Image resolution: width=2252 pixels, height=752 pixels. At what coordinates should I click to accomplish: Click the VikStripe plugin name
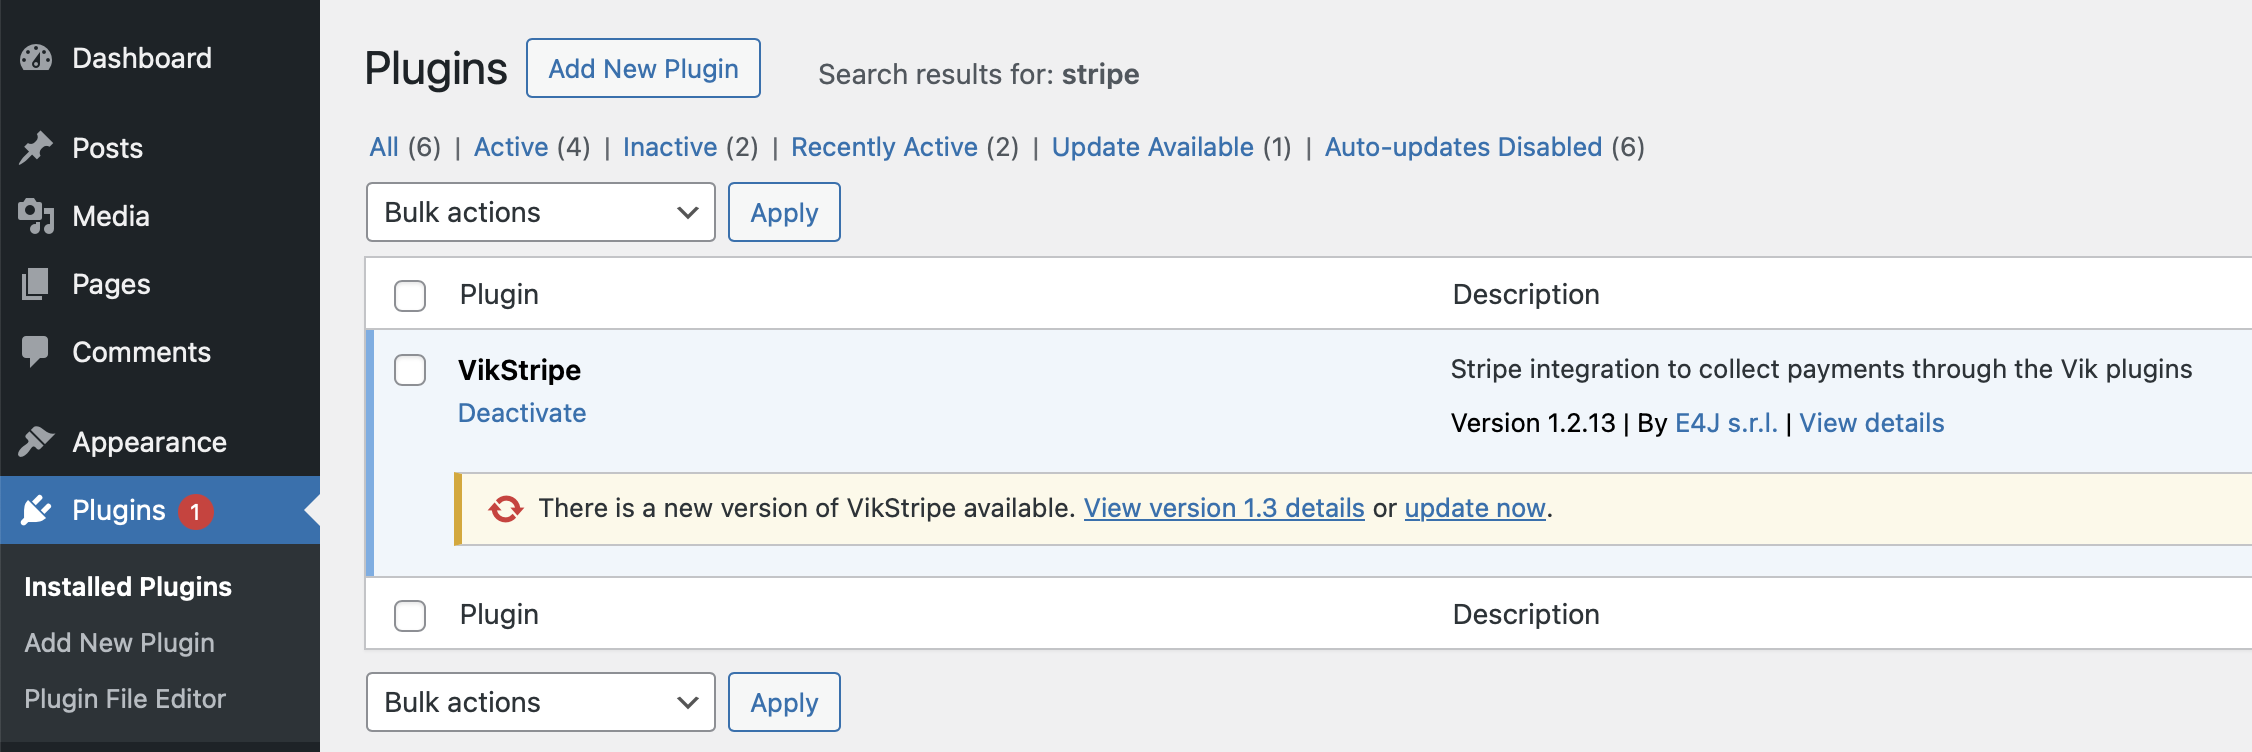click(x=520, y=370)
